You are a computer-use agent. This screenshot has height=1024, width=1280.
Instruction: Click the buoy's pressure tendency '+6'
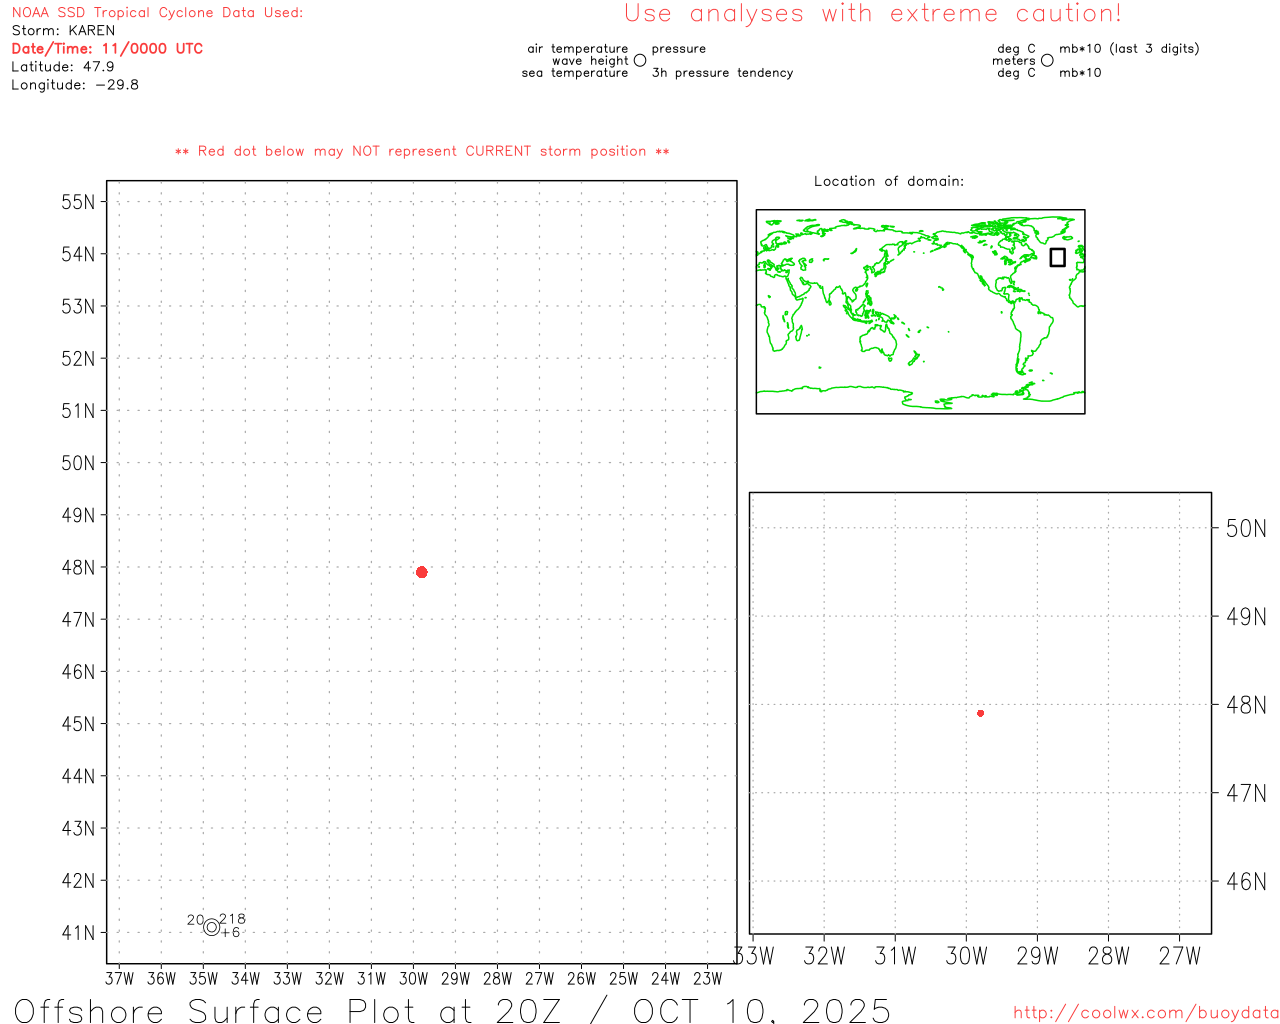[230, 933]
